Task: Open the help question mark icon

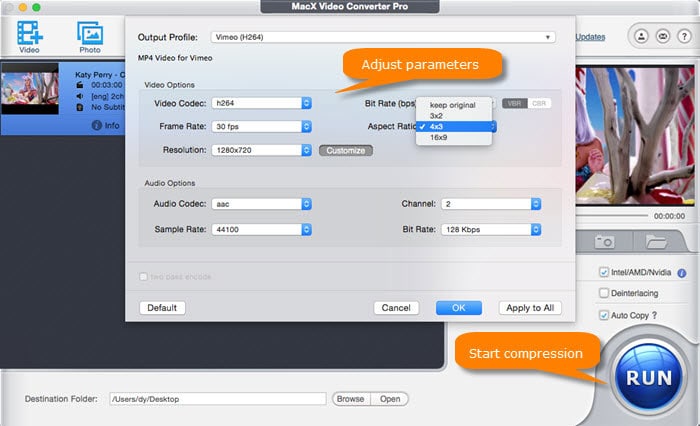Action: [x=684, y=36]
